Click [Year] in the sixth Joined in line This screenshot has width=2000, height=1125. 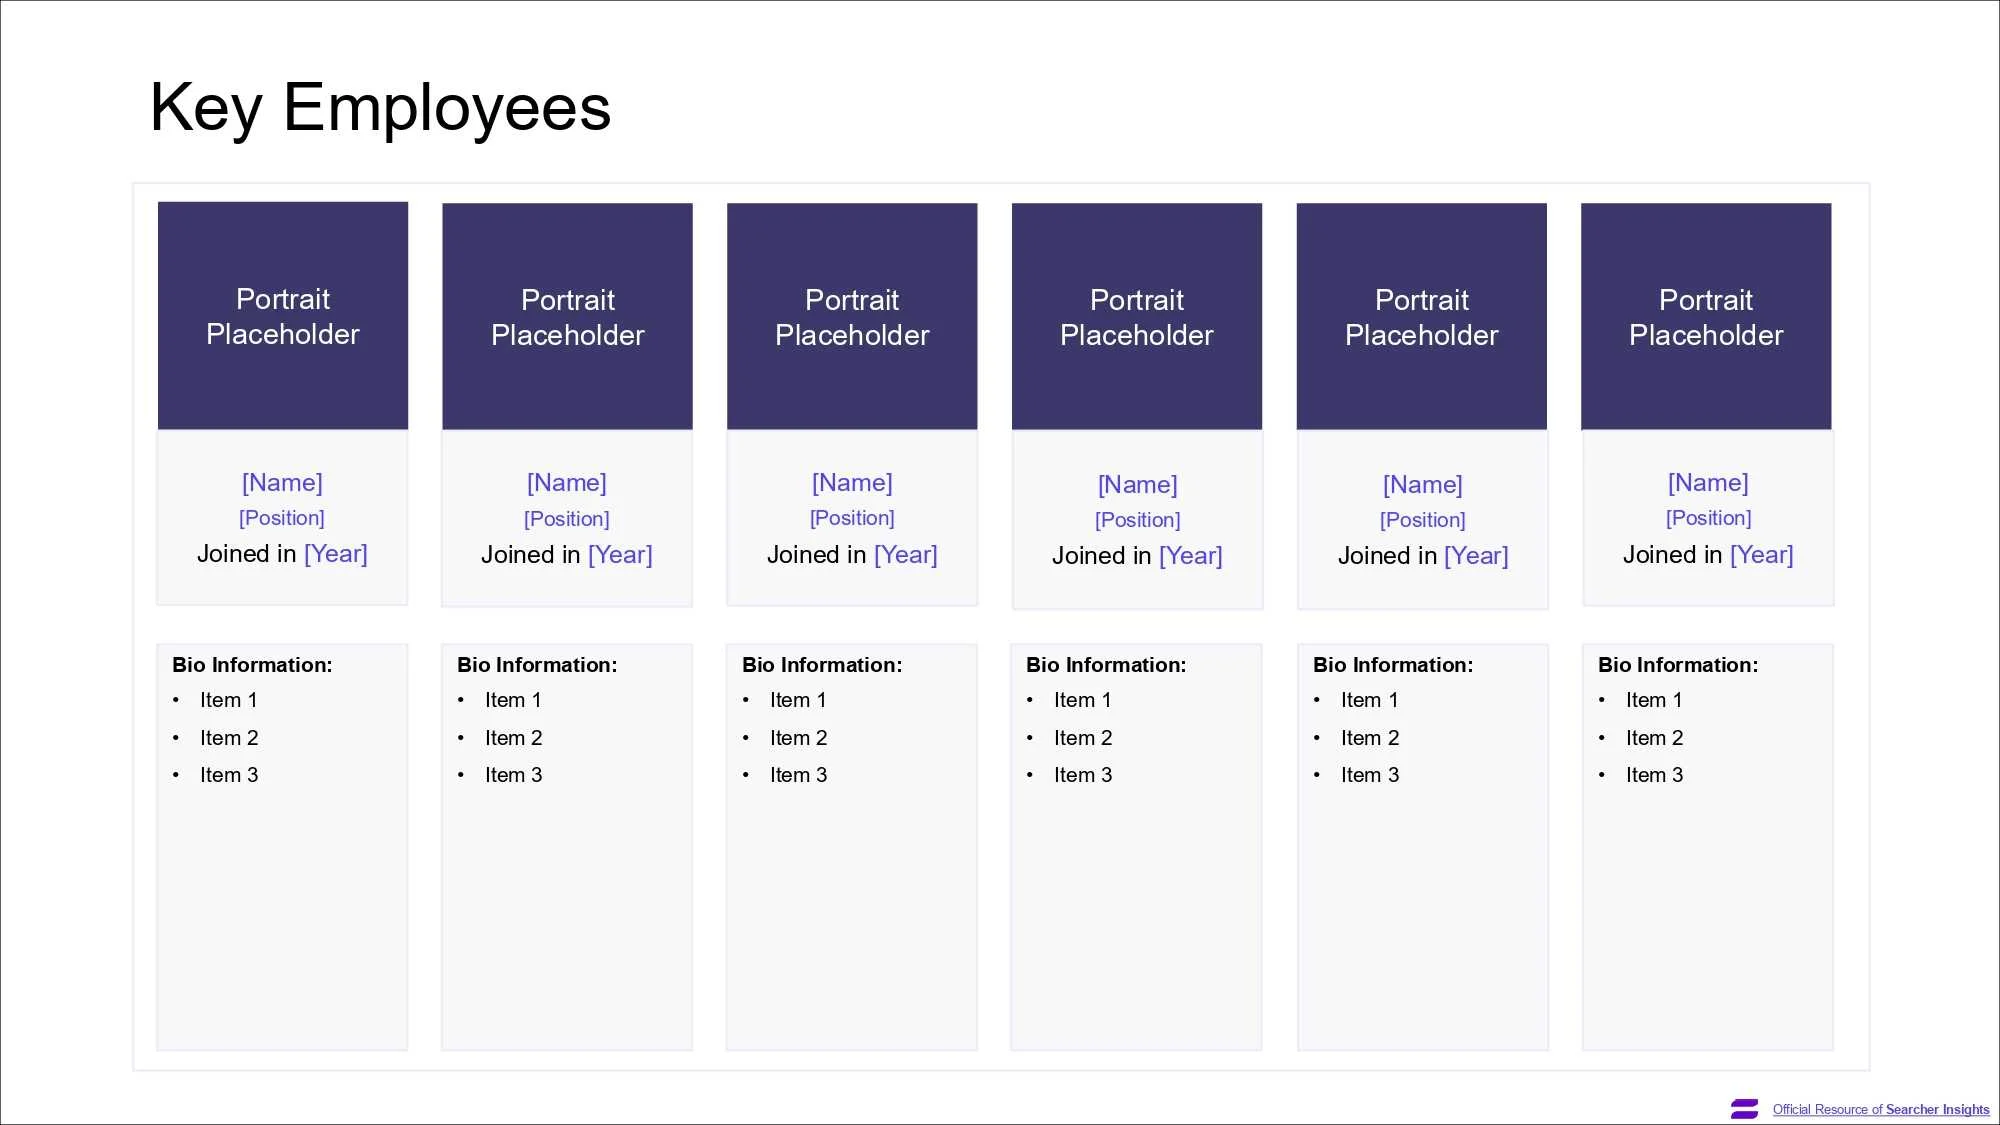1762,555
